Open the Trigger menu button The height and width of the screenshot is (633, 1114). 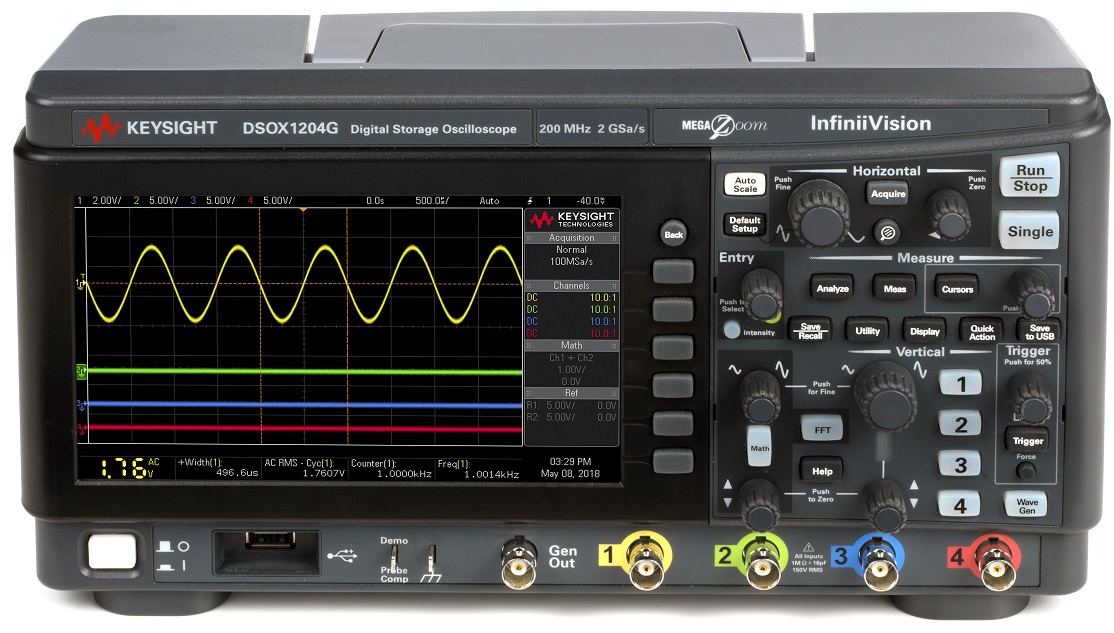coord(1027,440)
